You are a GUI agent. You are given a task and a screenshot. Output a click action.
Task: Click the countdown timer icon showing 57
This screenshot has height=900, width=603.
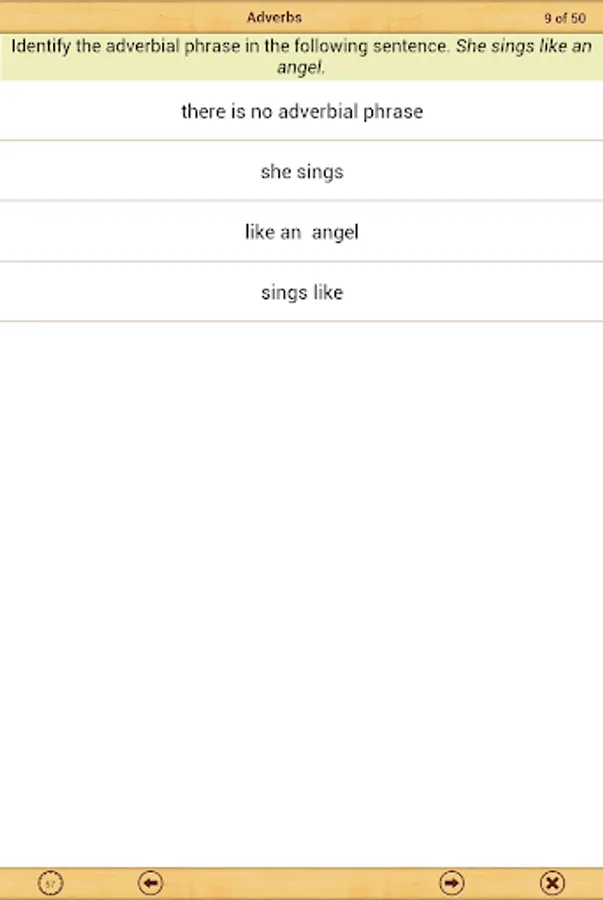[x=51, y=883]
